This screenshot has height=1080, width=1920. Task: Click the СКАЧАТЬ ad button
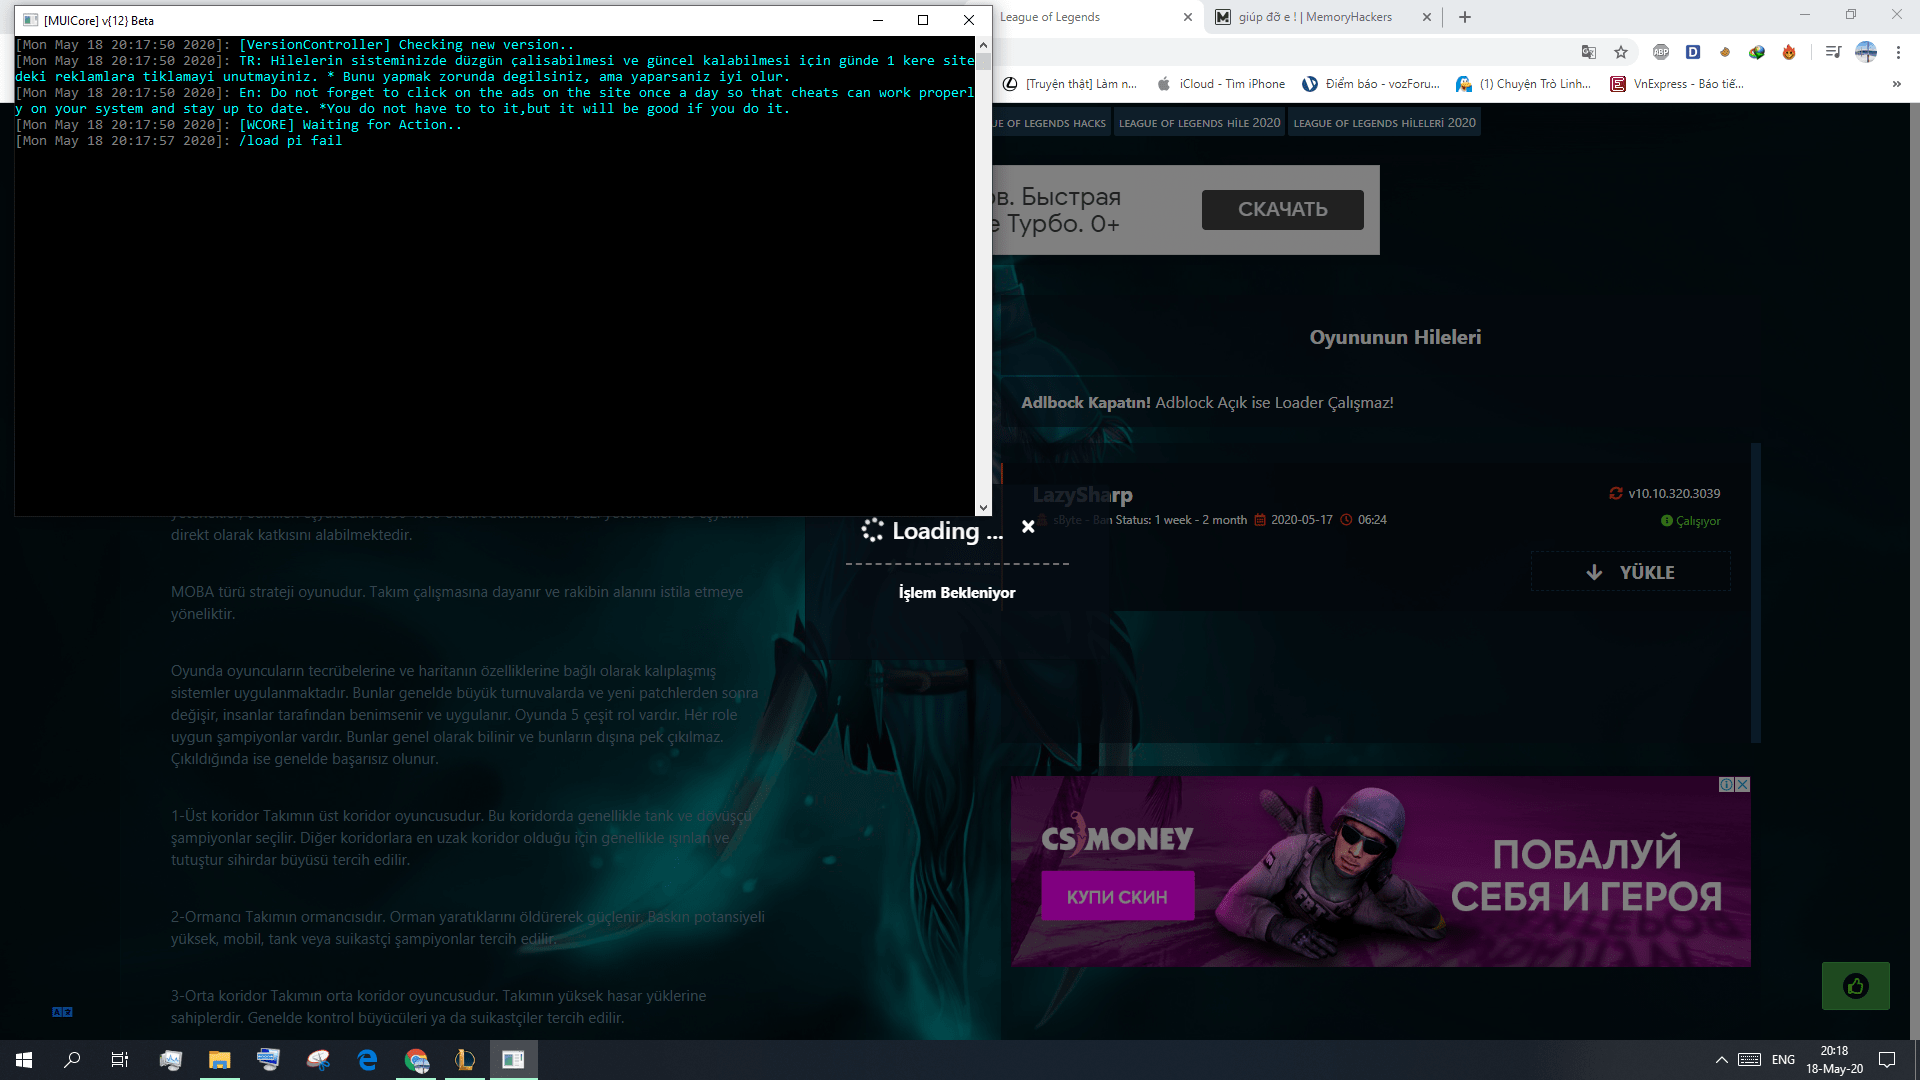tap(1282, 210)
